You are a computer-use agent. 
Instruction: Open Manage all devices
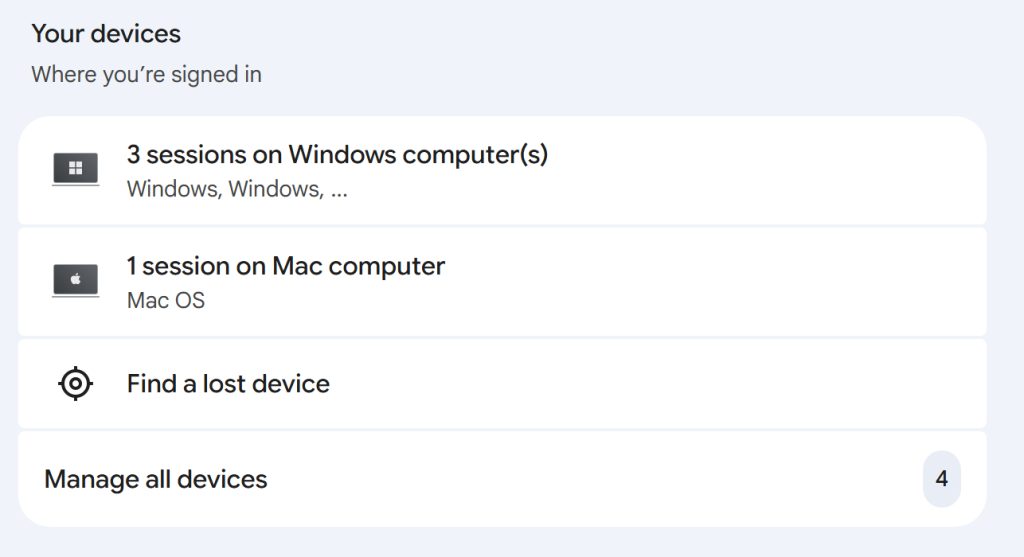point(156,479)
